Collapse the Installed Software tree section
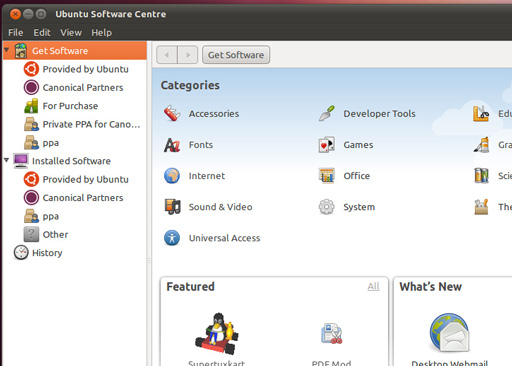Screen dimensions: 512x366 pos(6,160)
